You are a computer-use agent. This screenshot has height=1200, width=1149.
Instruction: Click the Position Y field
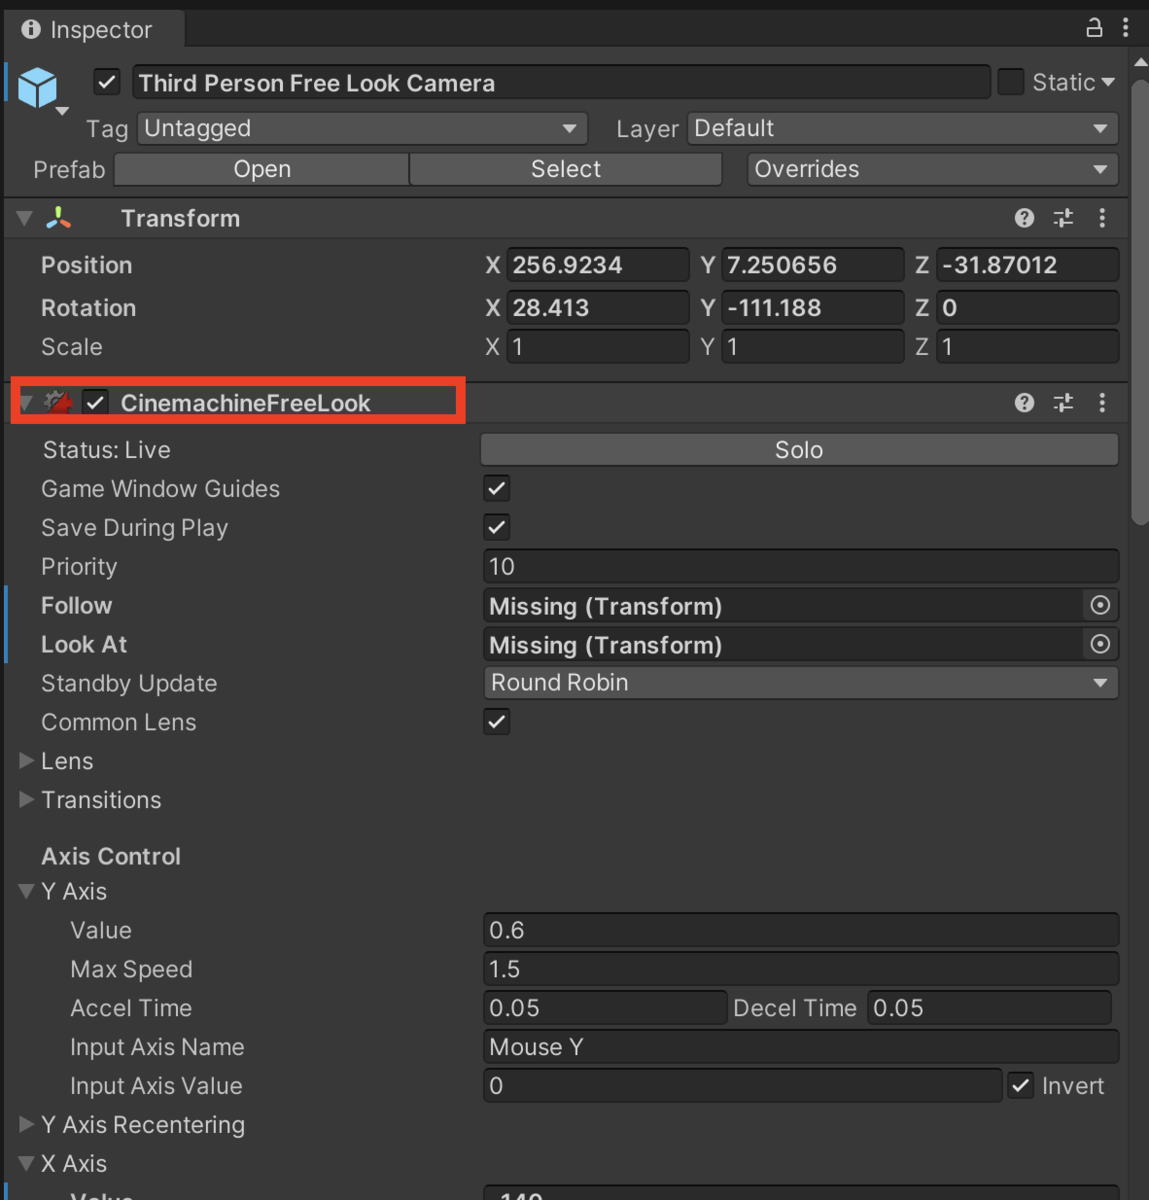[x=812, y=265]
